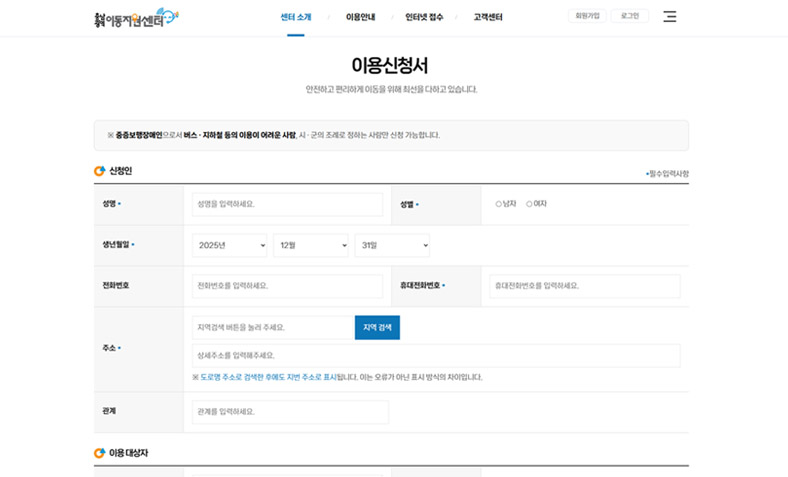Image resolution: width=788 pixels, height=477 pixels.
Task: Focus the 성명 name input field
Action: point(287,204)
